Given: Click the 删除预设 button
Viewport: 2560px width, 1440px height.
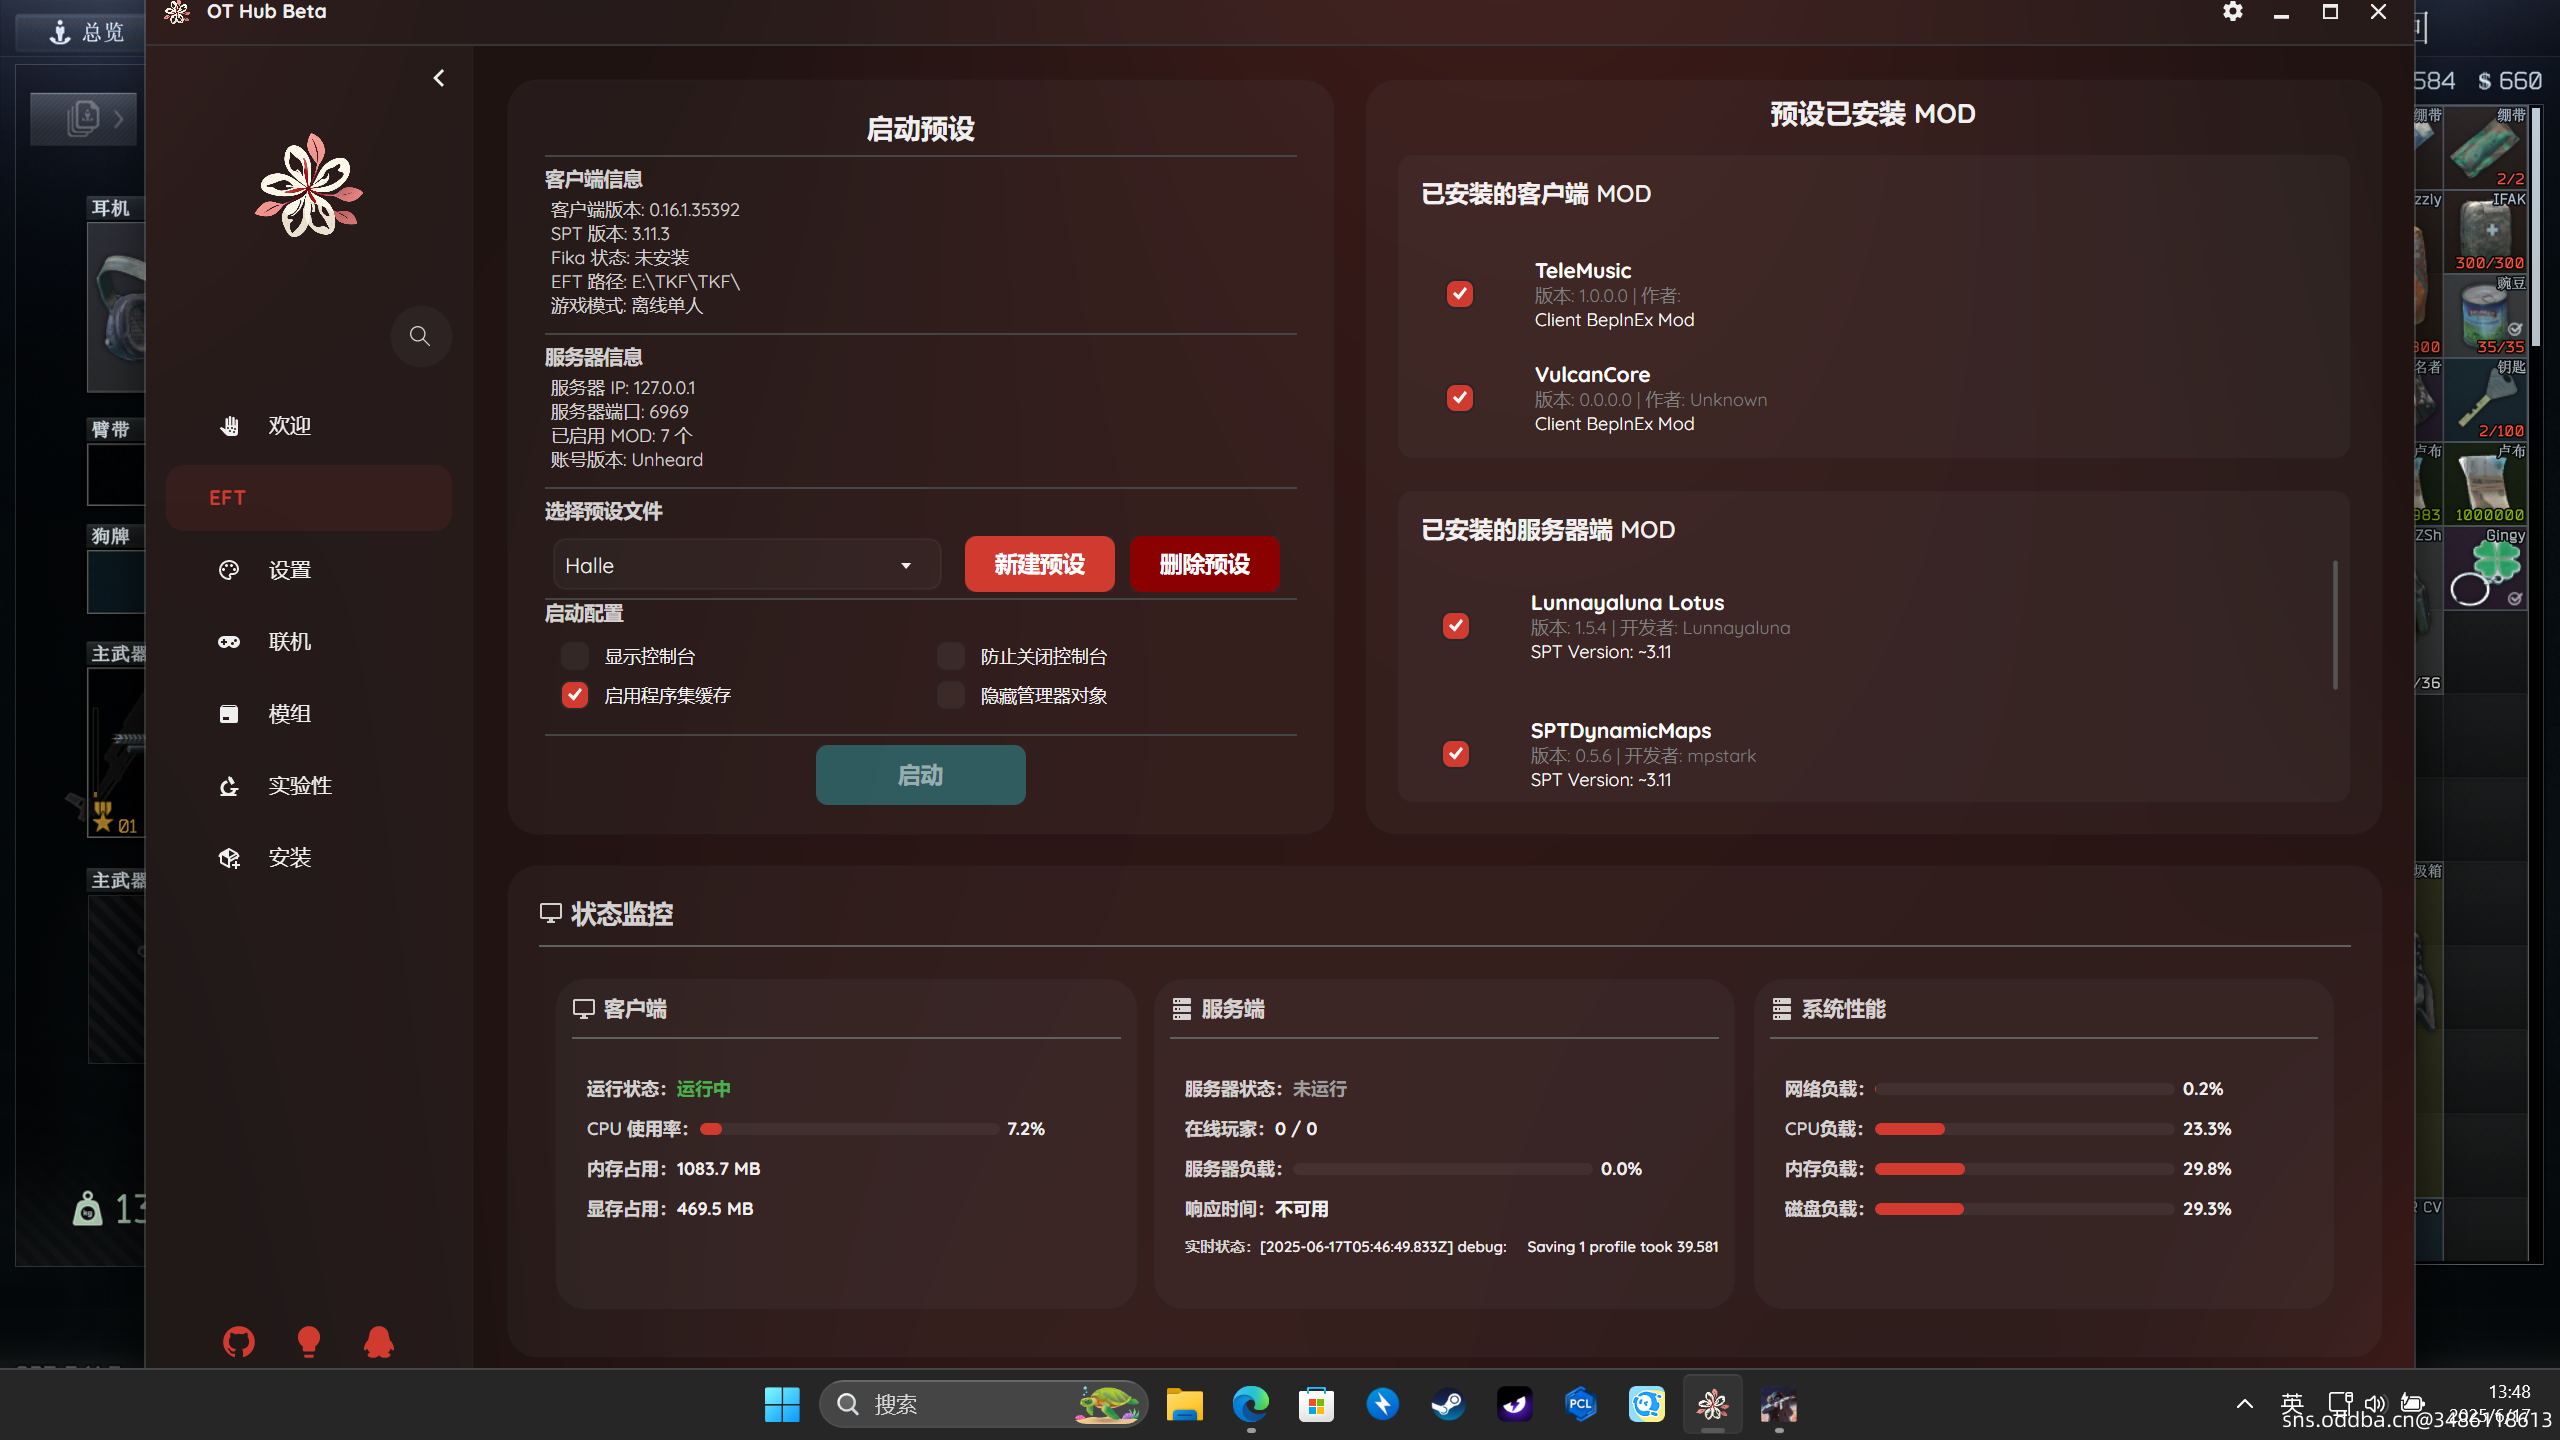Looking at the screenshot, I should point(1204,564).
